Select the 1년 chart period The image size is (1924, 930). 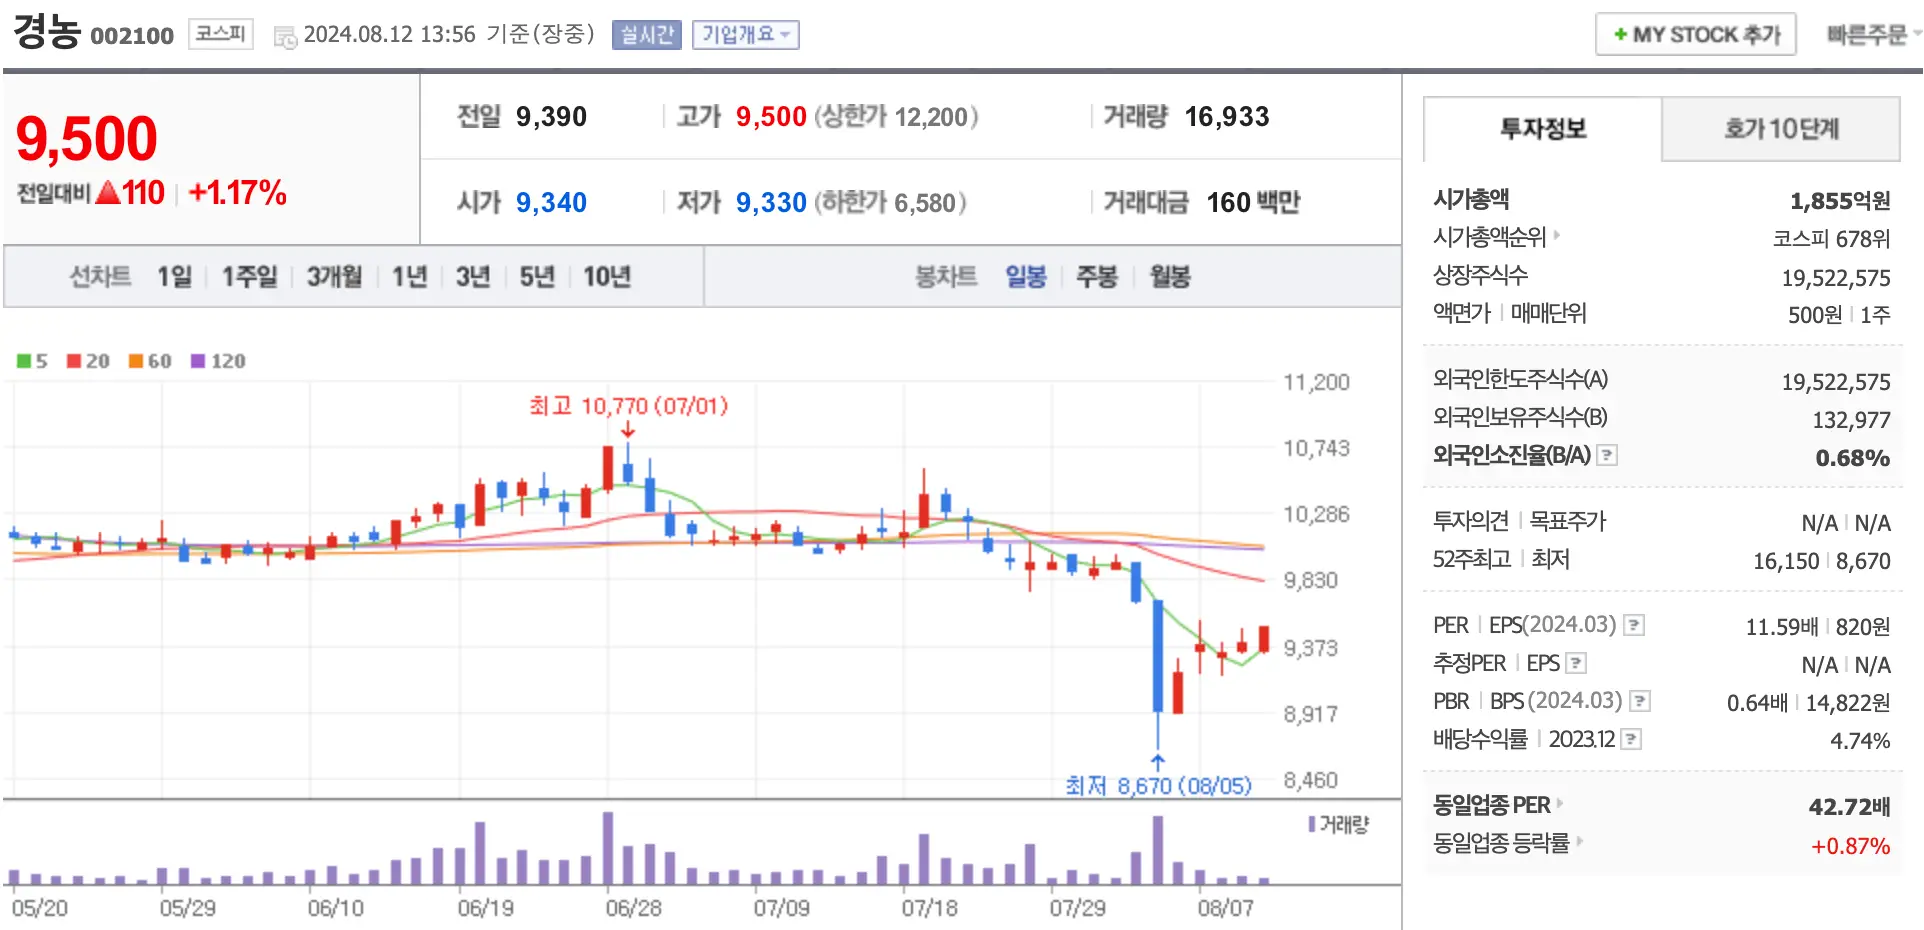[407, 277]
